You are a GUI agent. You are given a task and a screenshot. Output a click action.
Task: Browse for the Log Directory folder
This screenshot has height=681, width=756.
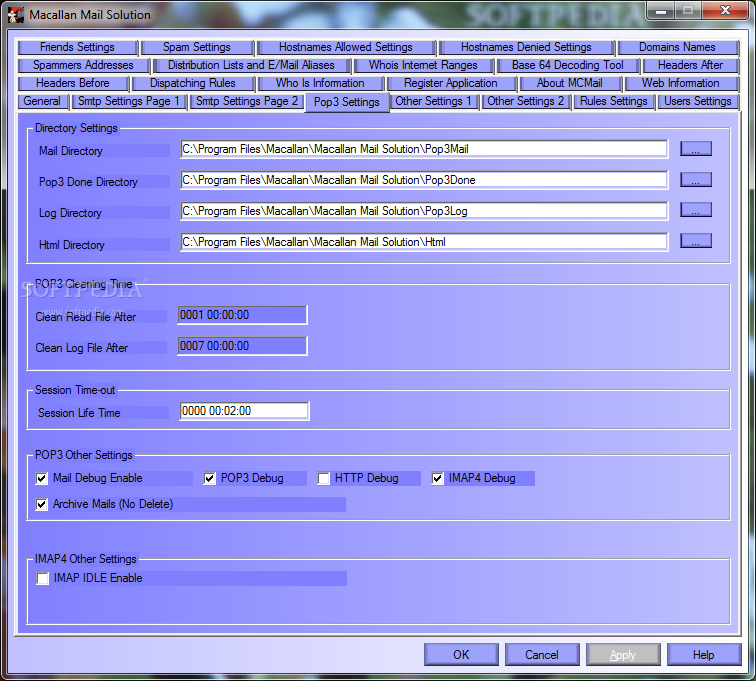click(696, 210)
